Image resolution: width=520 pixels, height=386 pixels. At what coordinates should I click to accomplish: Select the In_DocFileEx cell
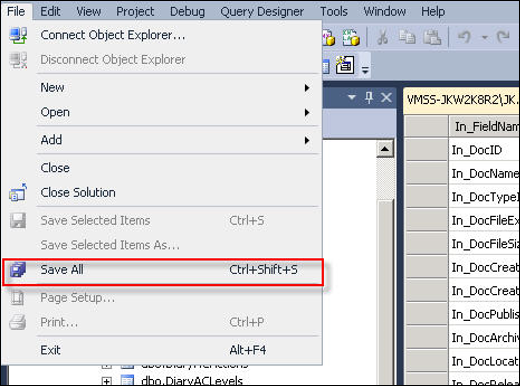(484, 220)
